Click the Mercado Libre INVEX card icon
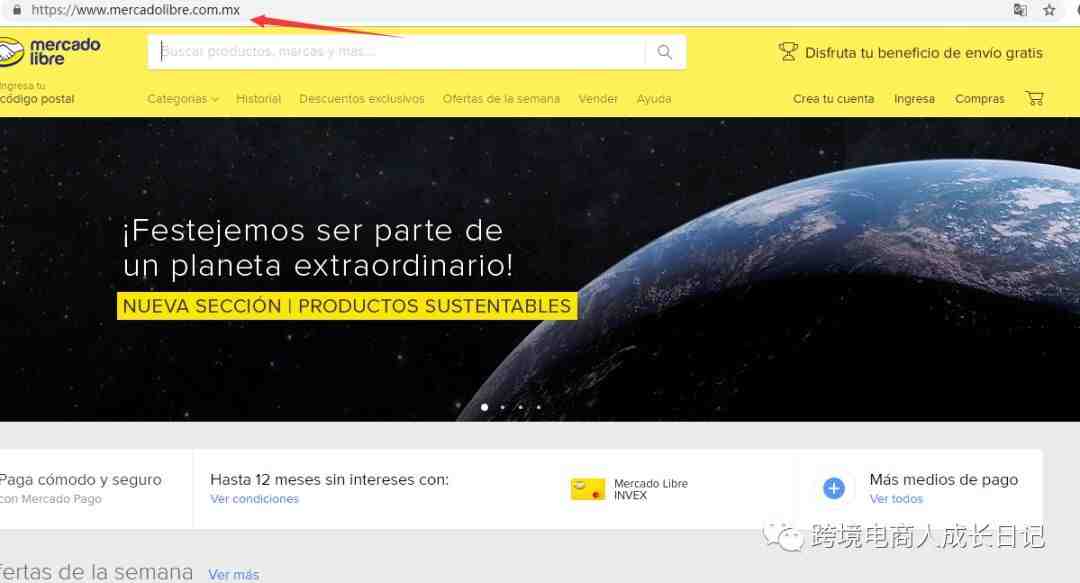Viewport: 1080px width, 583px height. tap(588, 489)
